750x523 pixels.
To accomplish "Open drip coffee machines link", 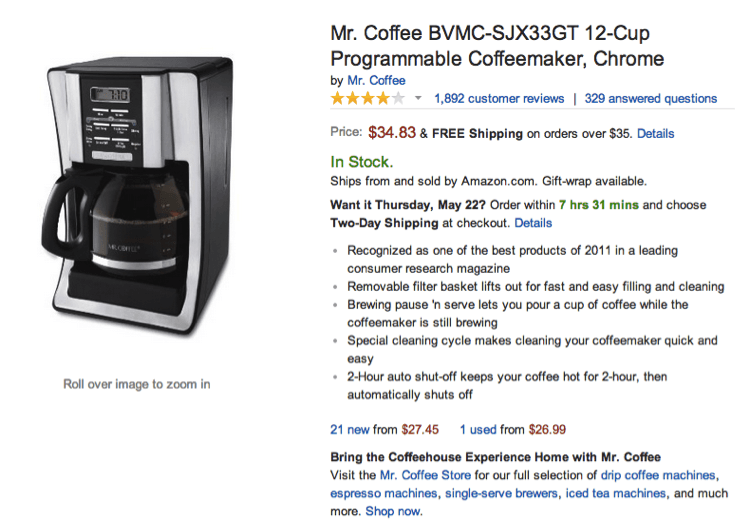I will pyautogui.click(x=658, y=475).
